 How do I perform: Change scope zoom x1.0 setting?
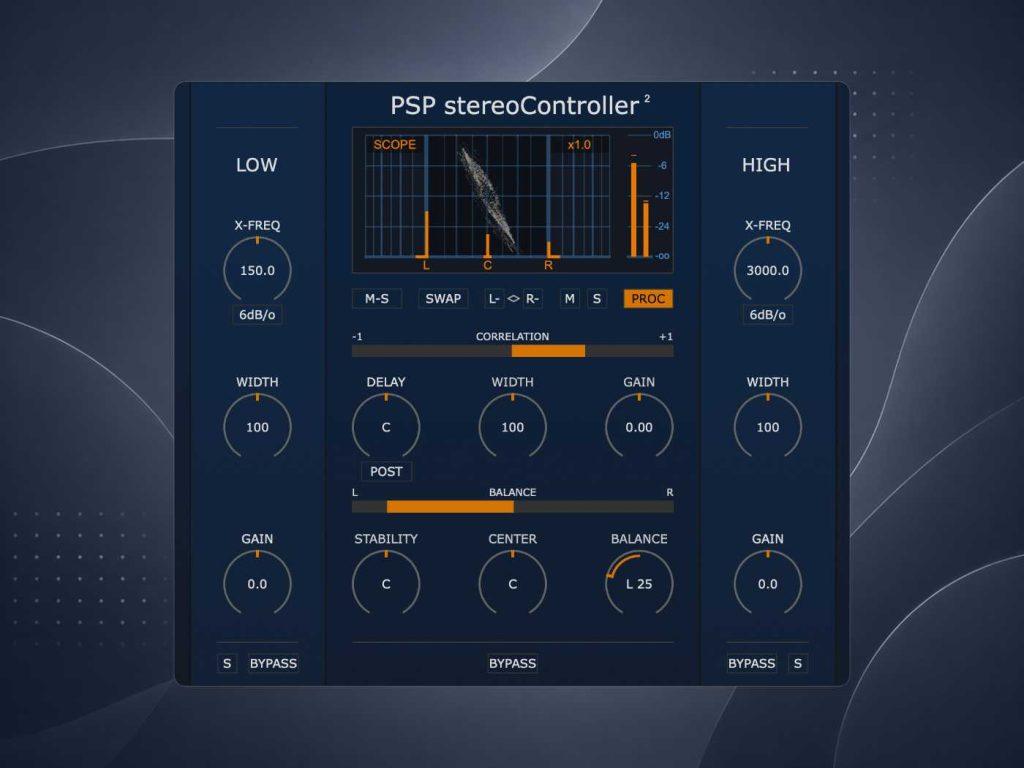coord(579,144)
